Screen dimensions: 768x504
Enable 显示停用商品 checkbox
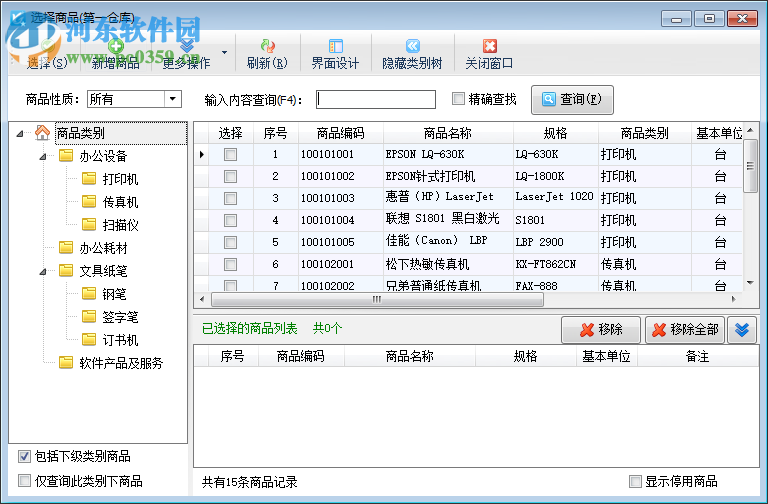tap(635, 481)
